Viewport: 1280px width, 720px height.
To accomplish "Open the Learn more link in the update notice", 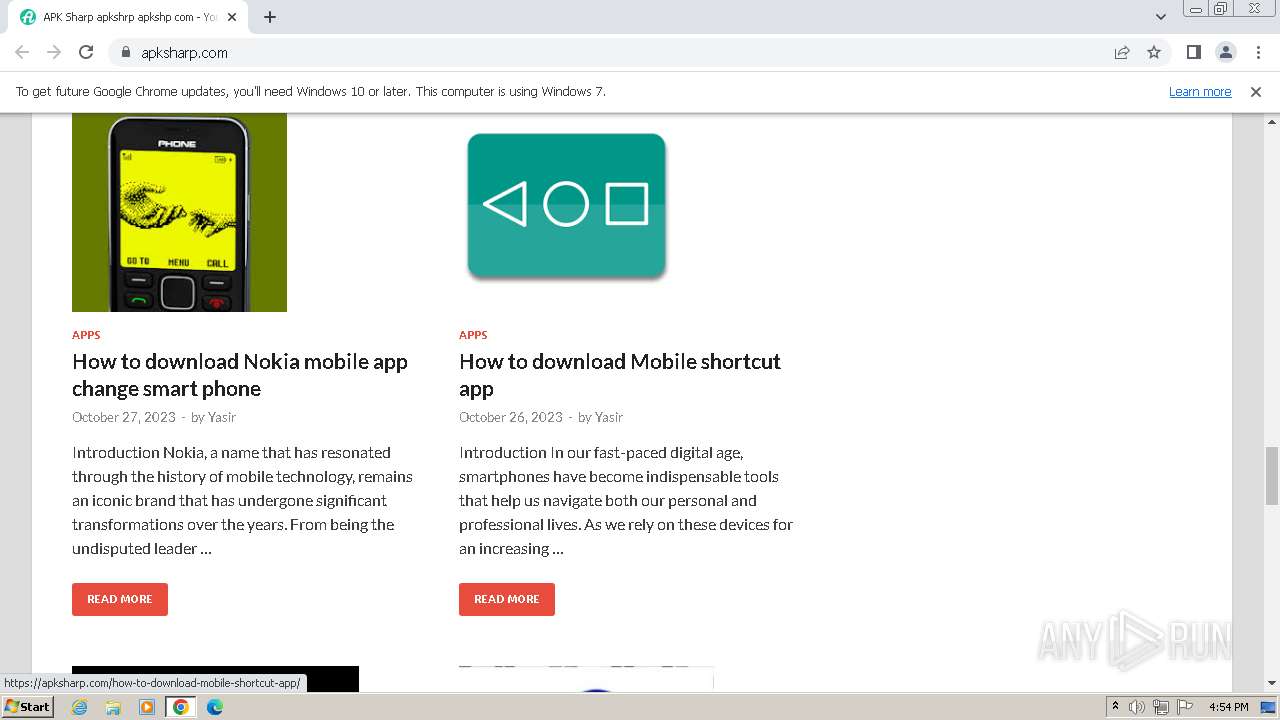I will click(x=1200, y=91).
